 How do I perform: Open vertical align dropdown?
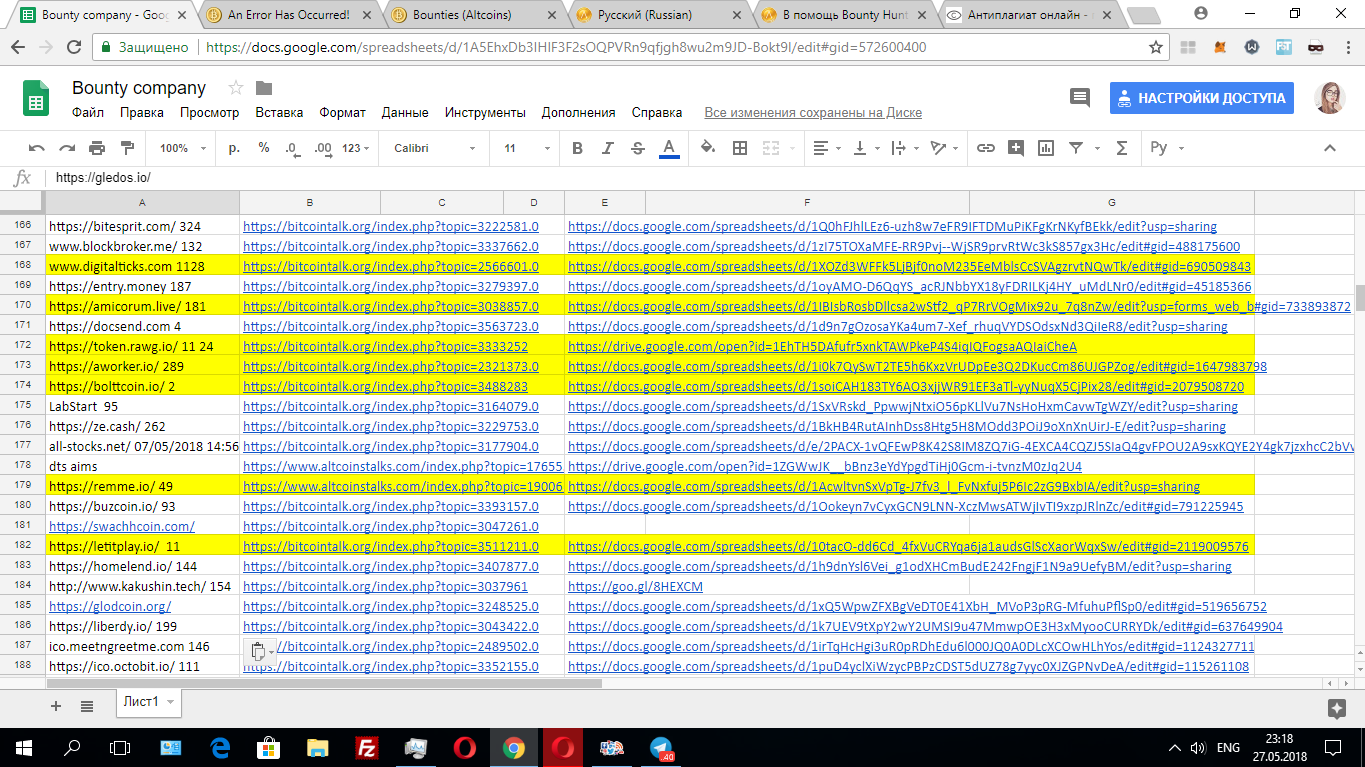pyautogui.click(x=865, y=148)
